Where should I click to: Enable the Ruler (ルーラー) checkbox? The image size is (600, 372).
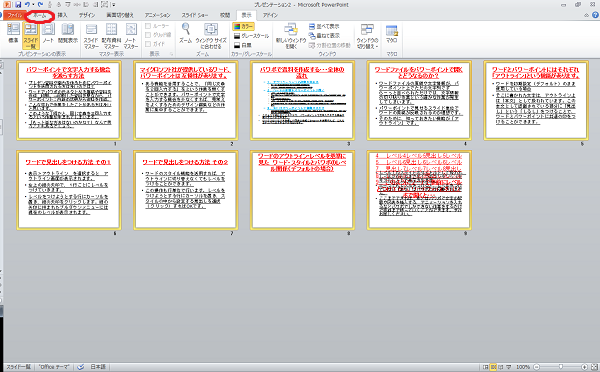pyautogui.click(x=148, y=26)
